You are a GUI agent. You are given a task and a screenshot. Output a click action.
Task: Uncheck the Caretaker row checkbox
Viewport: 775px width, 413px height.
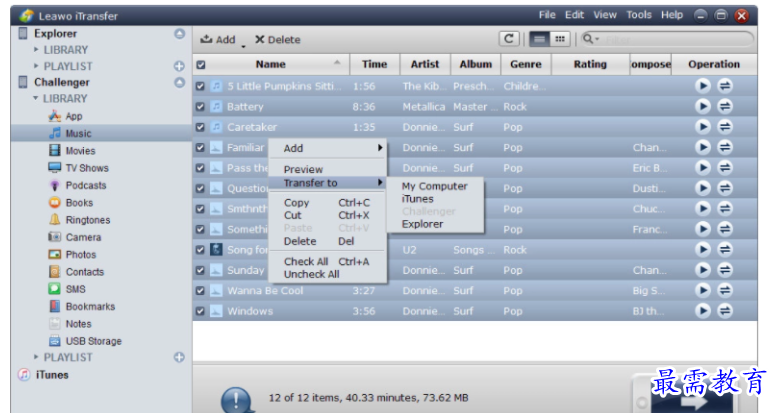point(200,127)
